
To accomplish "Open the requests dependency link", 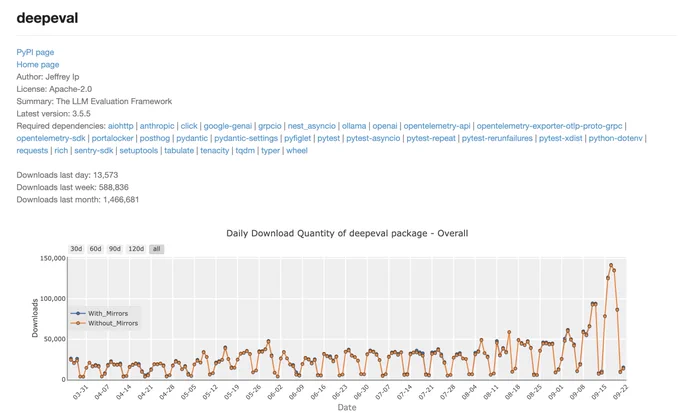I will pyautogui.click(x=32, y=150).
